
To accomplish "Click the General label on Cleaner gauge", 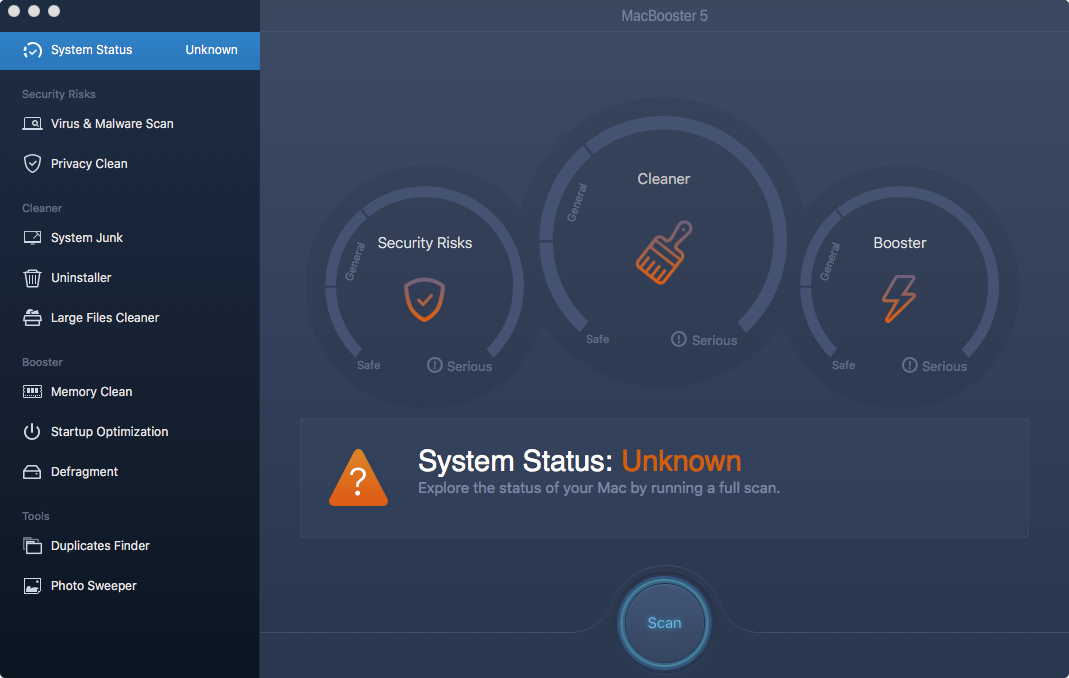I will click(x=577, y=203).
